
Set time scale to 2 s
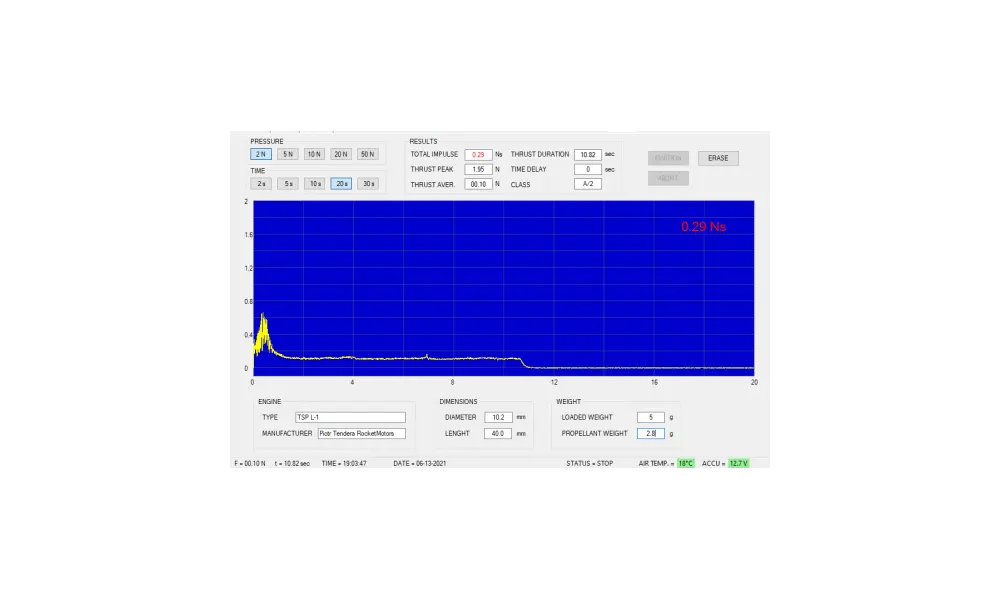[261, 184]
